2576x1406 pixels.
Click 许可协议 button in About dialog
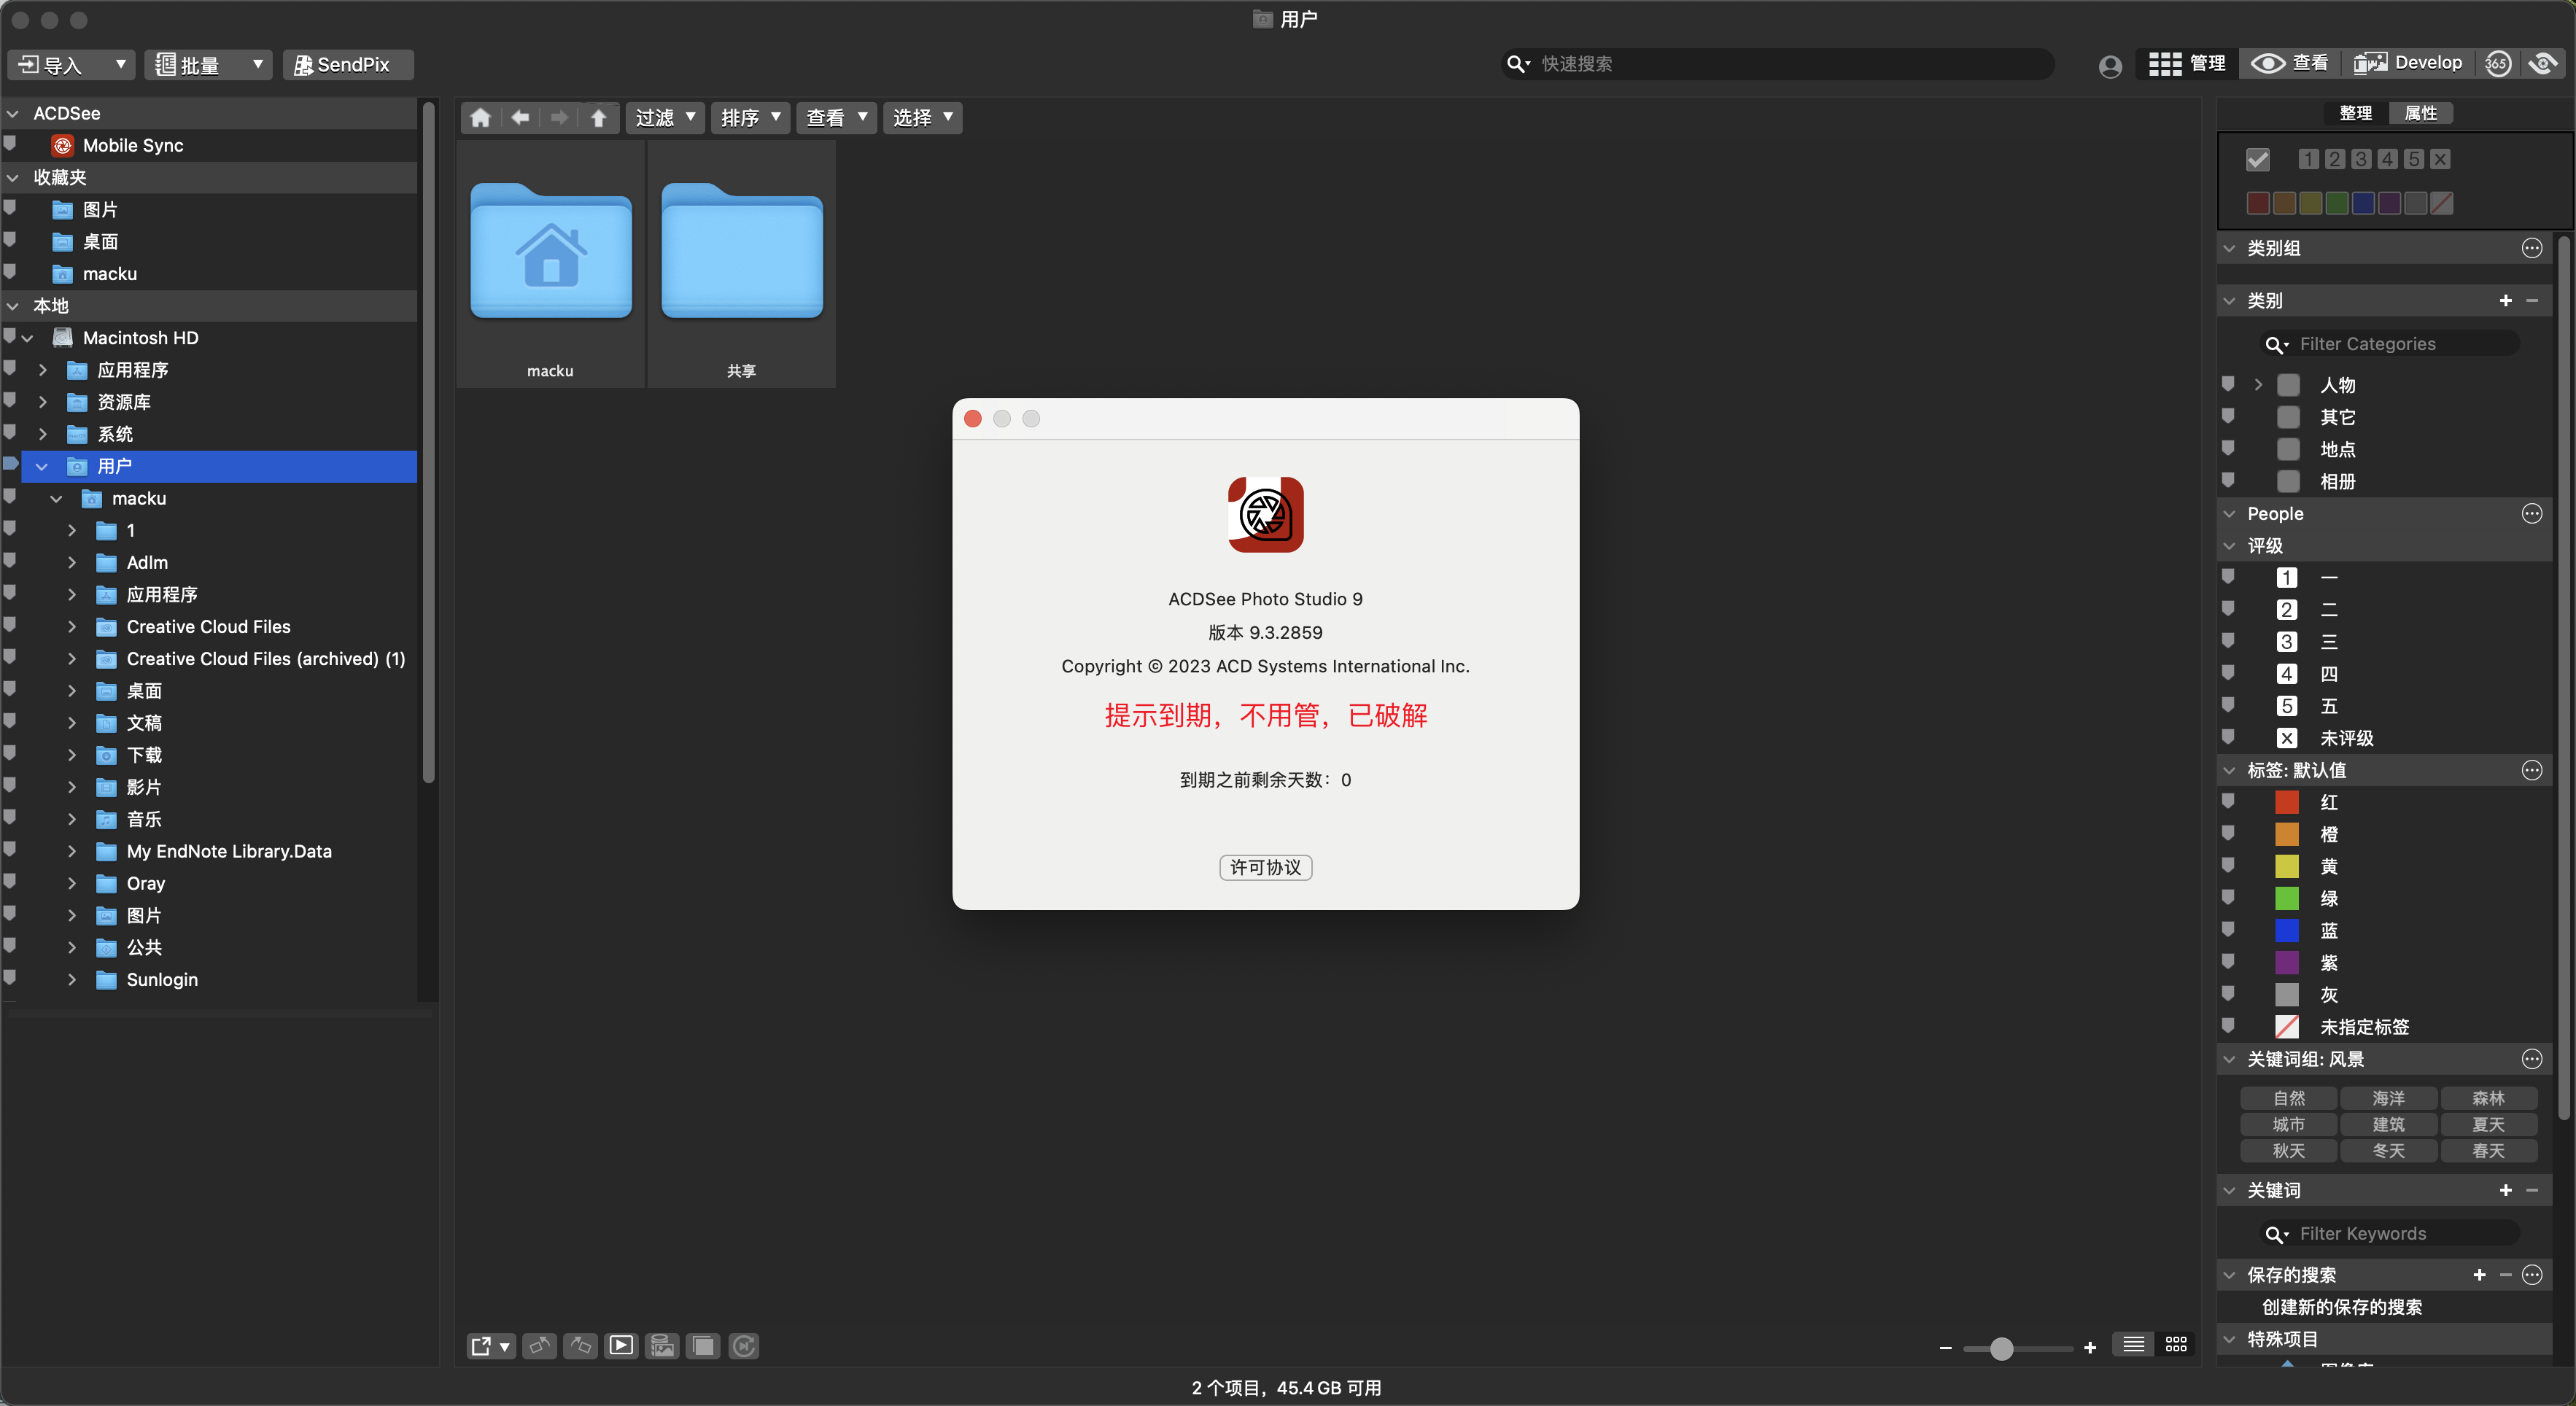point(1265,867)
